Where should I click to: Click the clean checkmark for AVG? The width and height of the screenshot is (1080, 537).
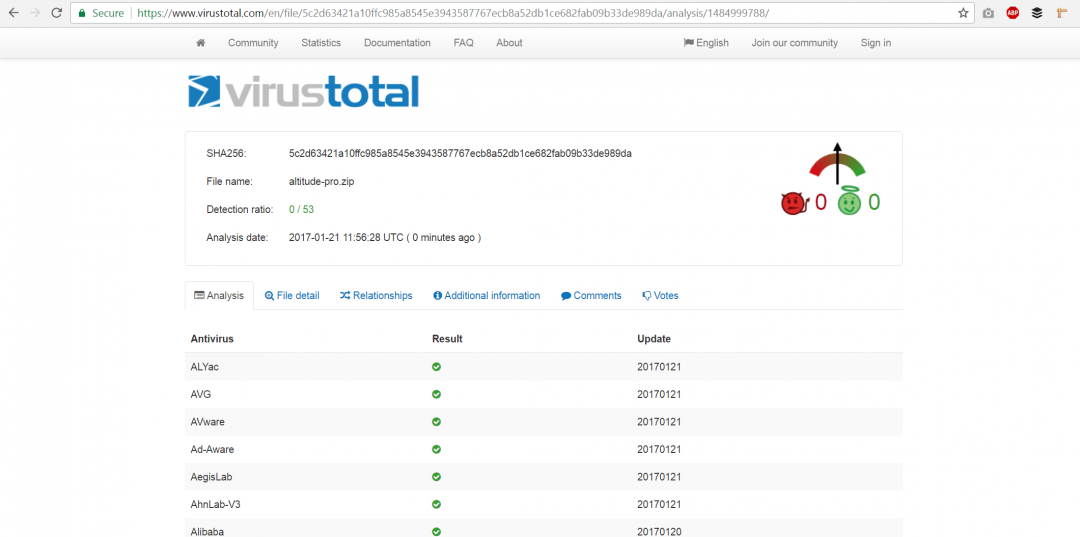[436, 394]
